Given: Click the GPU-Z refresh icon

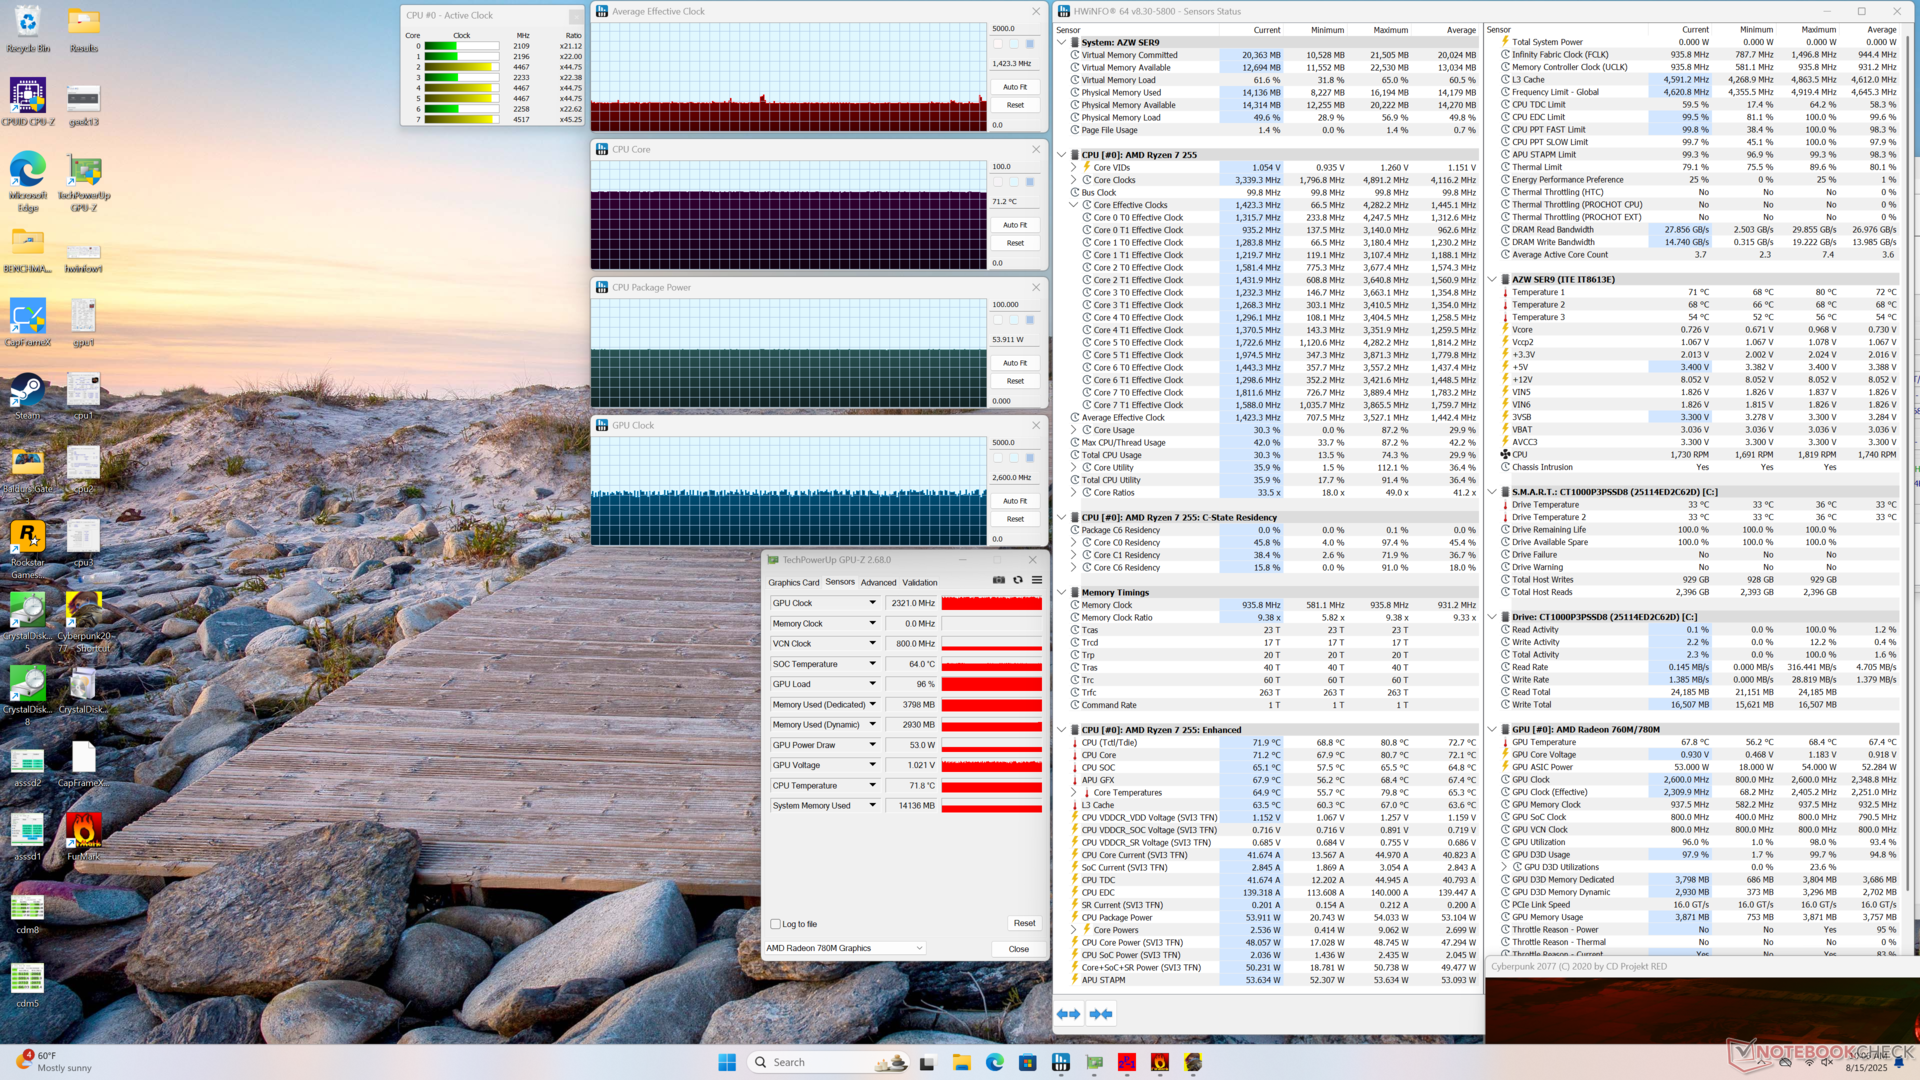Looking at the screenshot, I should pyautogui.click(x=1018, y=580).
